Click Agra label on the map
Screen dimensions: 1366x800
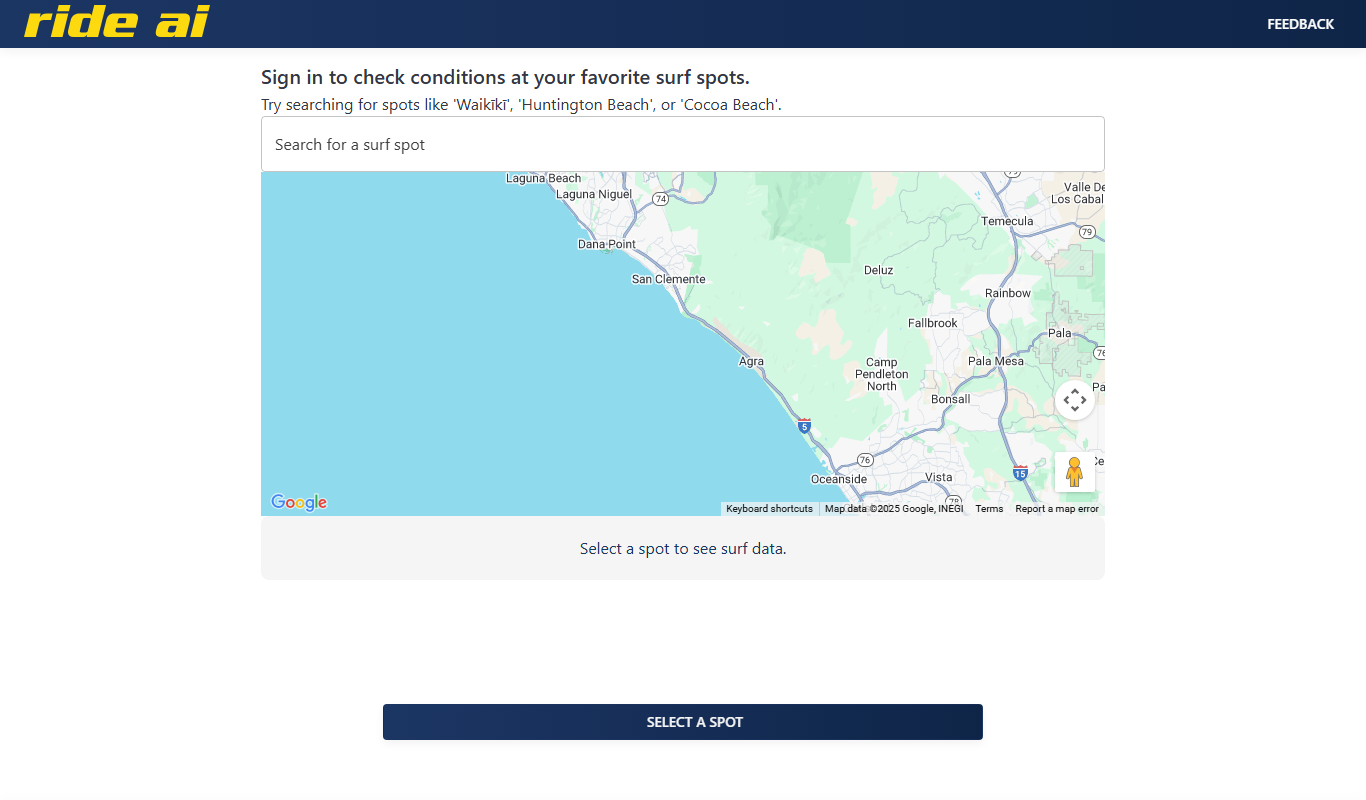(x=751, y=361)
